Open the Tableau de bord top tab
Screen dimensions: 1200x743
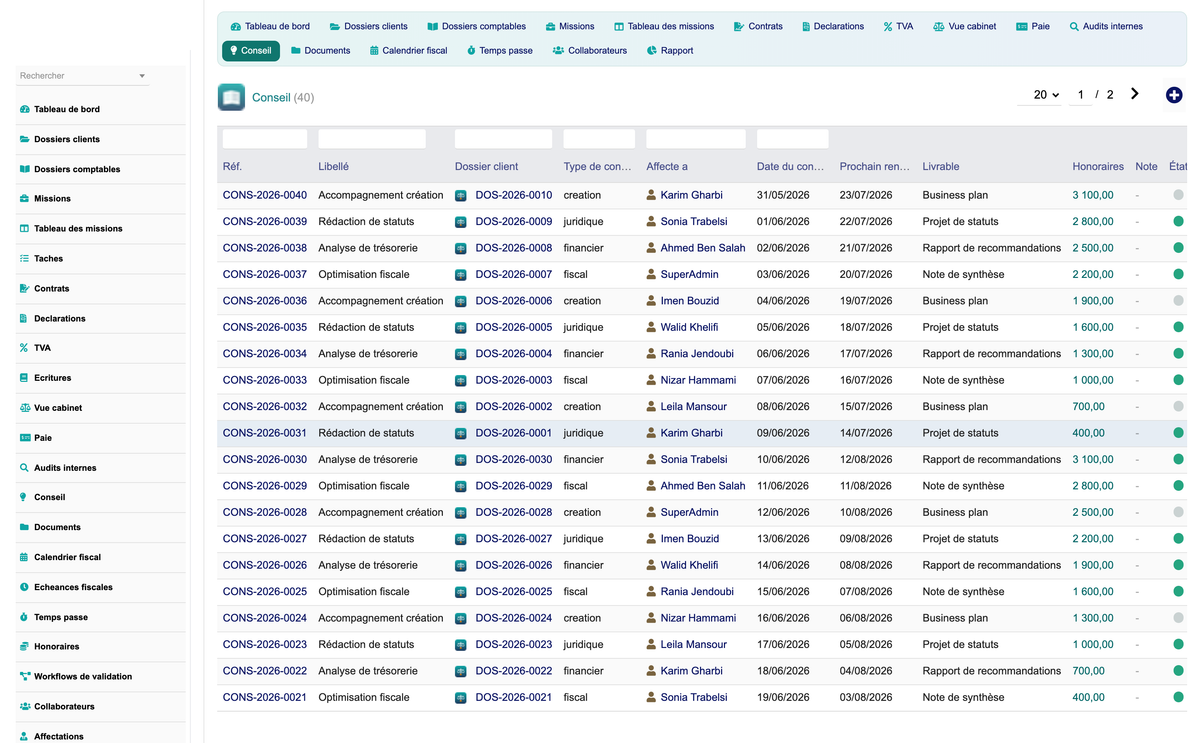click(270, 26)
